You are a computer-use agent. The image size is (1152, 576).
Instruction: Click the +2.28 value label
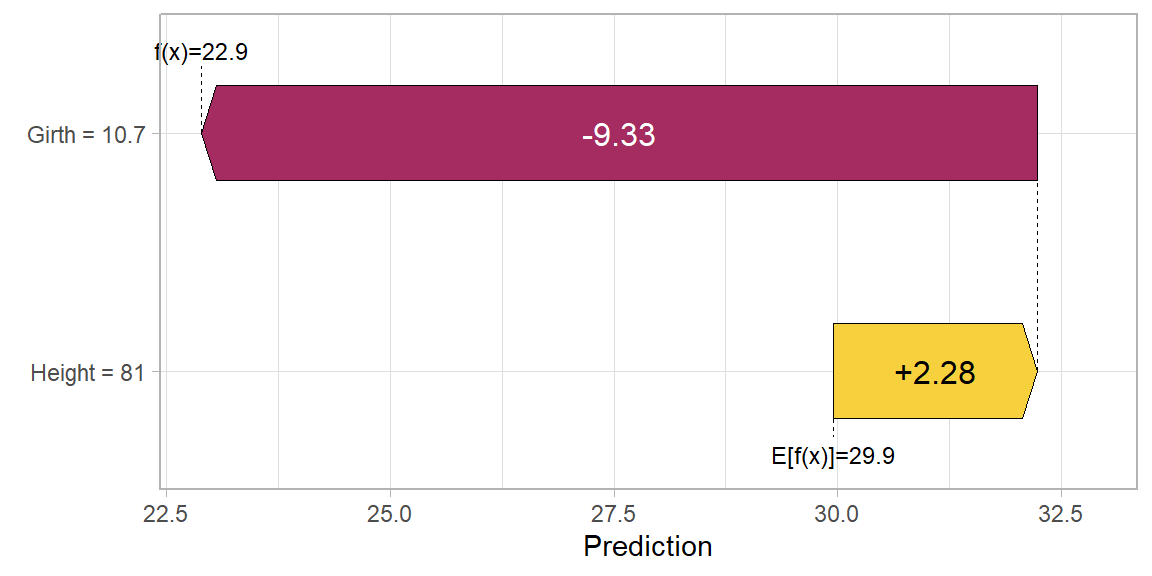click(934, 373)
